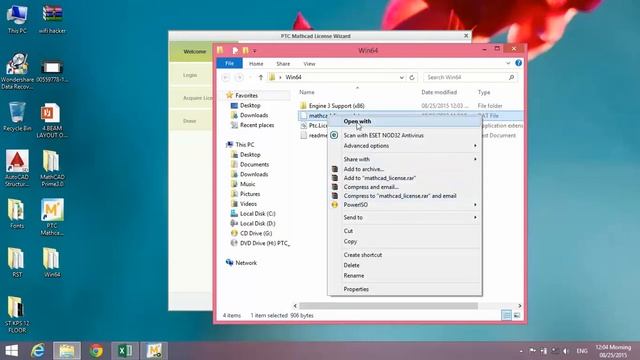Select Scan with ESET NOD32 Antivirus
Viewport: 640px width, 360px height.
click(x=405, y=135)
